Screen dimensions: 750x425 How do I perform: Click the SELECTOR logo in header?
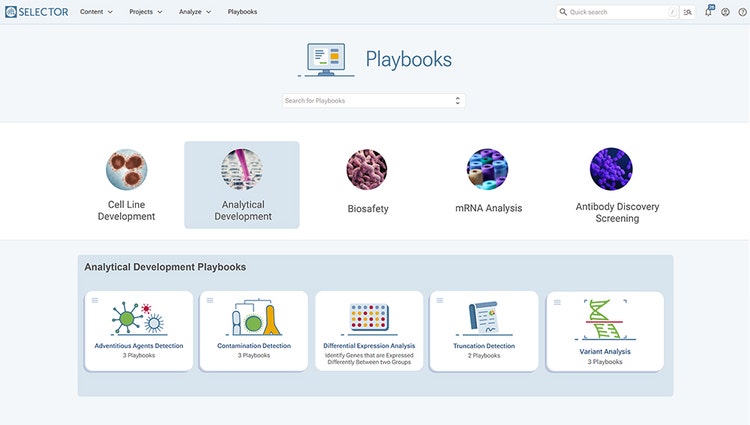[x=36, y=12]
